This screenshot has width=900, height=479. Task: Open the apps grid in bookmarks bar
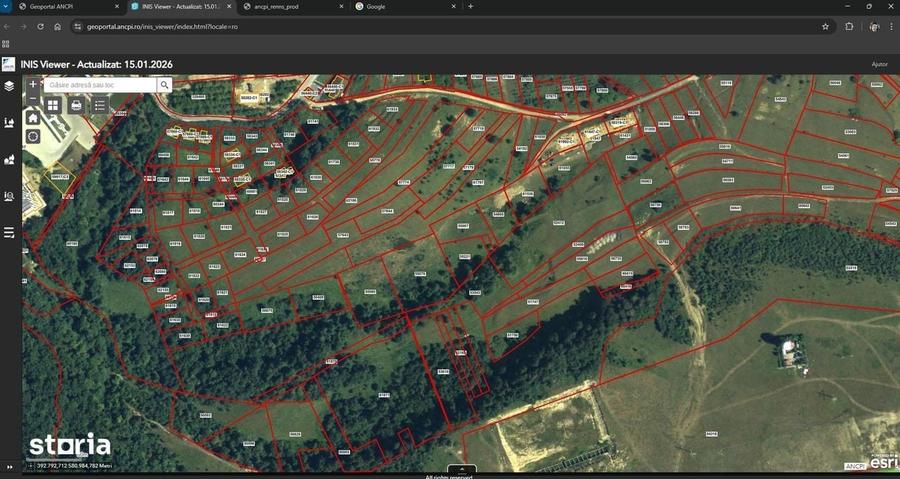(6, 44)
